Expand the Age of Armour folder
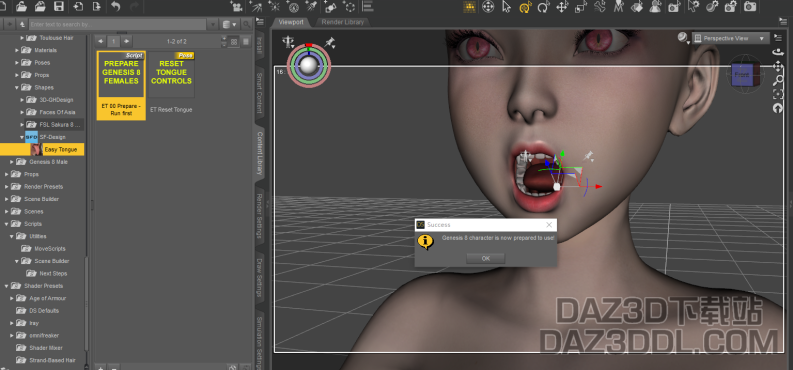 click(x=12, y=298)
